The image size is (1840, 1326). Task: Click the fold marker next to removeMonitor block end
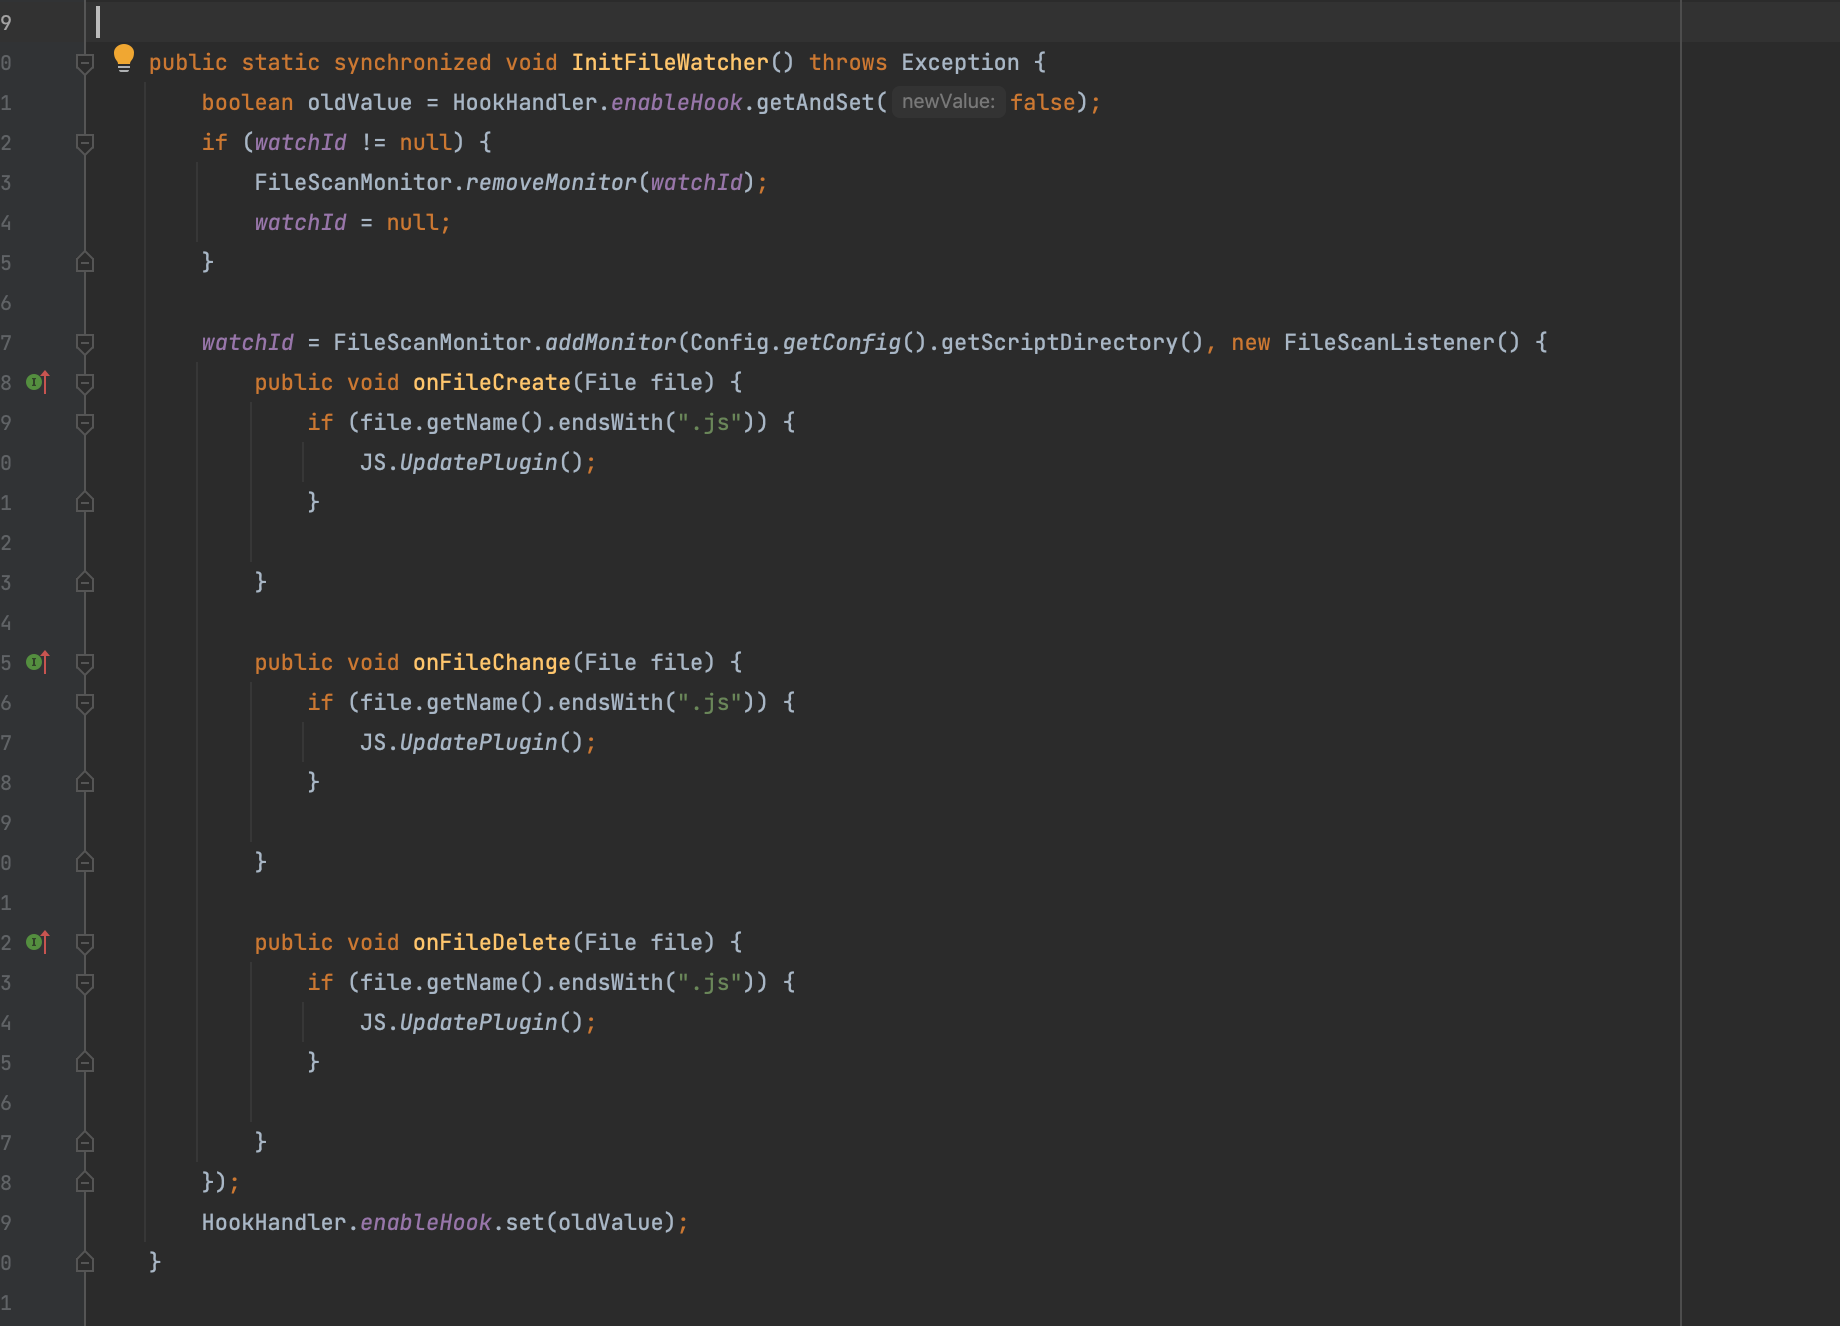tap(84, 262)
